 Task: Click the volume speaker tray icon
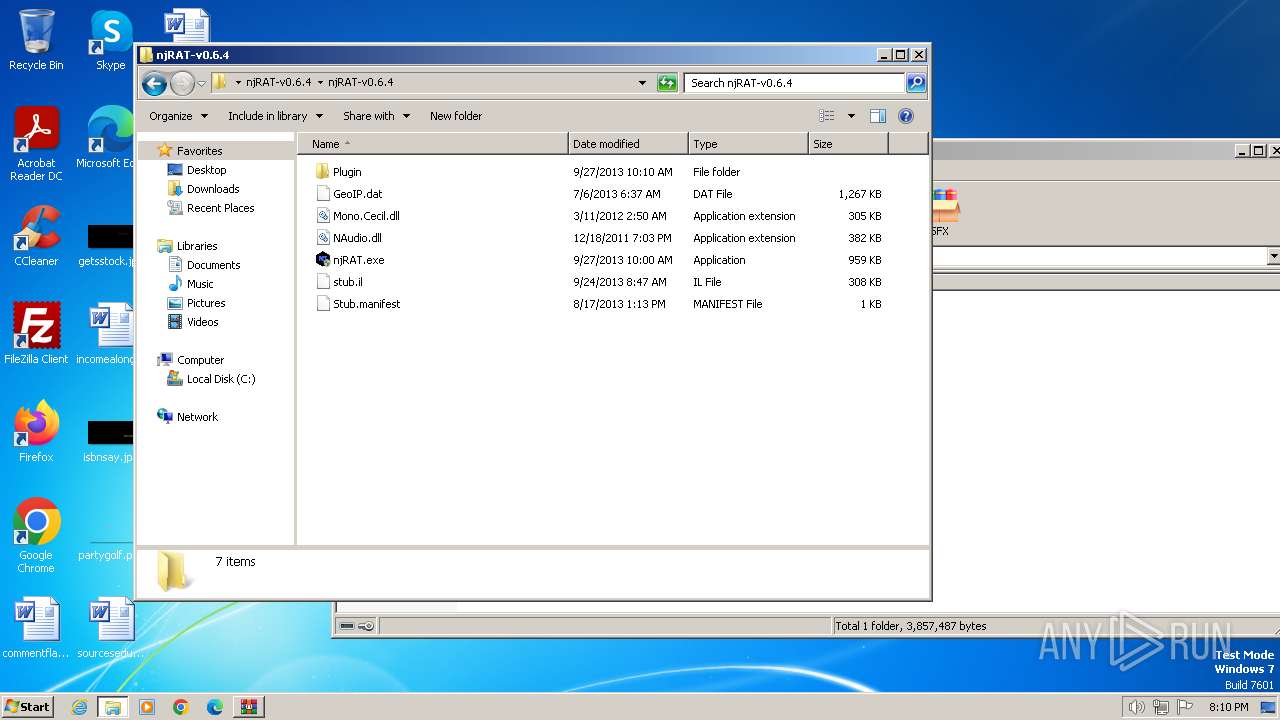pos(1137,707)
